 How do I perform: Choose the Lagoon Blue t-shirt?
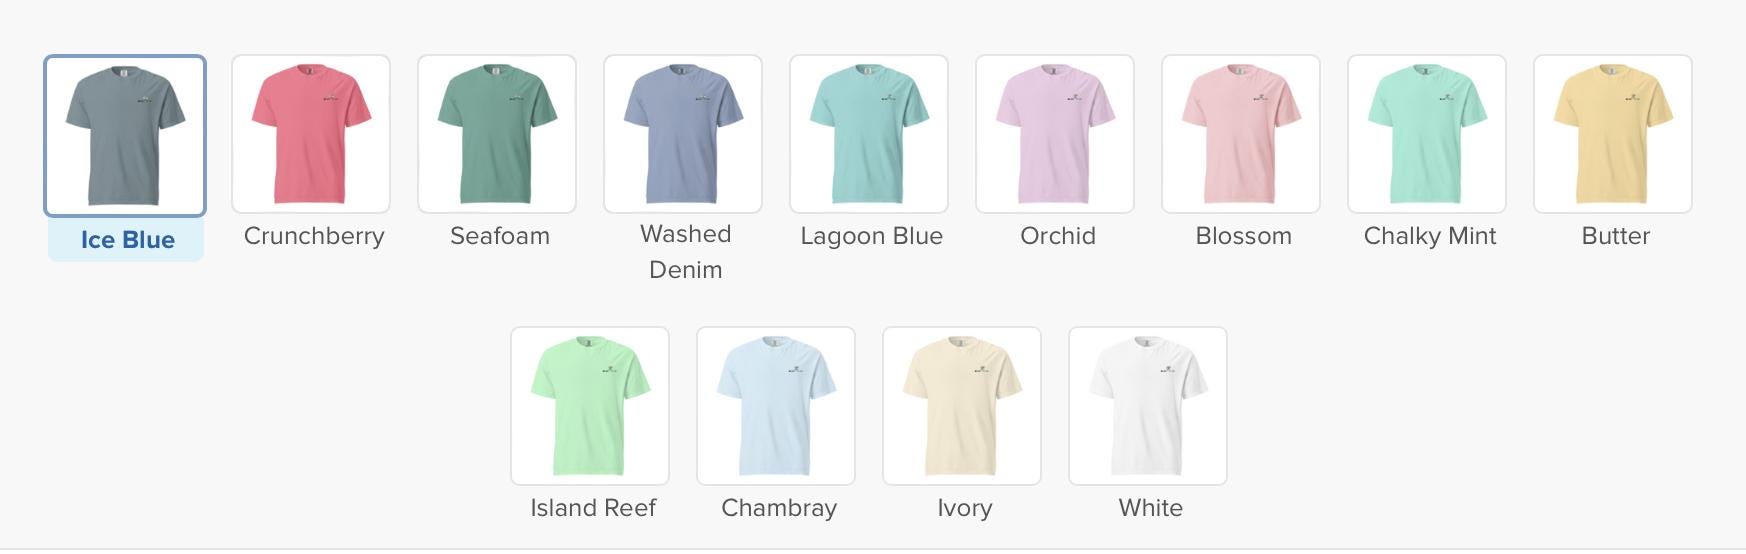869,134
